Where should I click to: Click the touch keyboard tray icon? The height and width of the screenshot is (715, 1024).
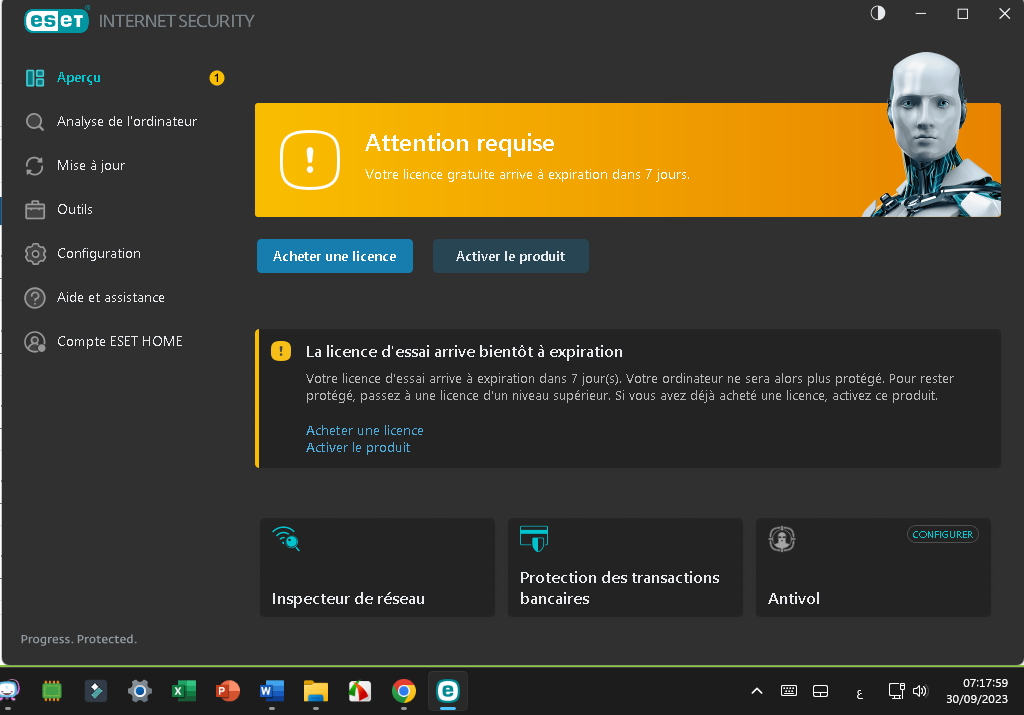pyautogui.click(x=789, y=691)
